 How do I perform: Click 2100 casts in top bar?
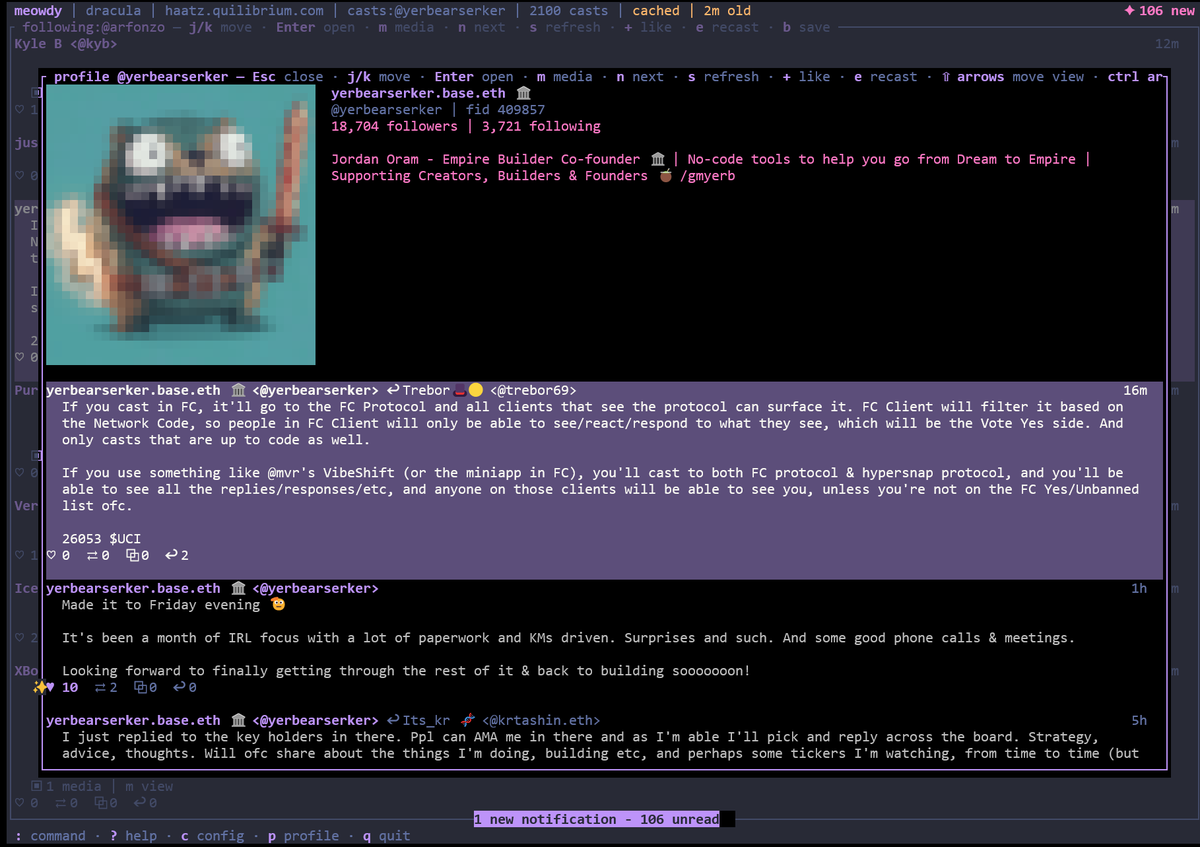[568, 10]
